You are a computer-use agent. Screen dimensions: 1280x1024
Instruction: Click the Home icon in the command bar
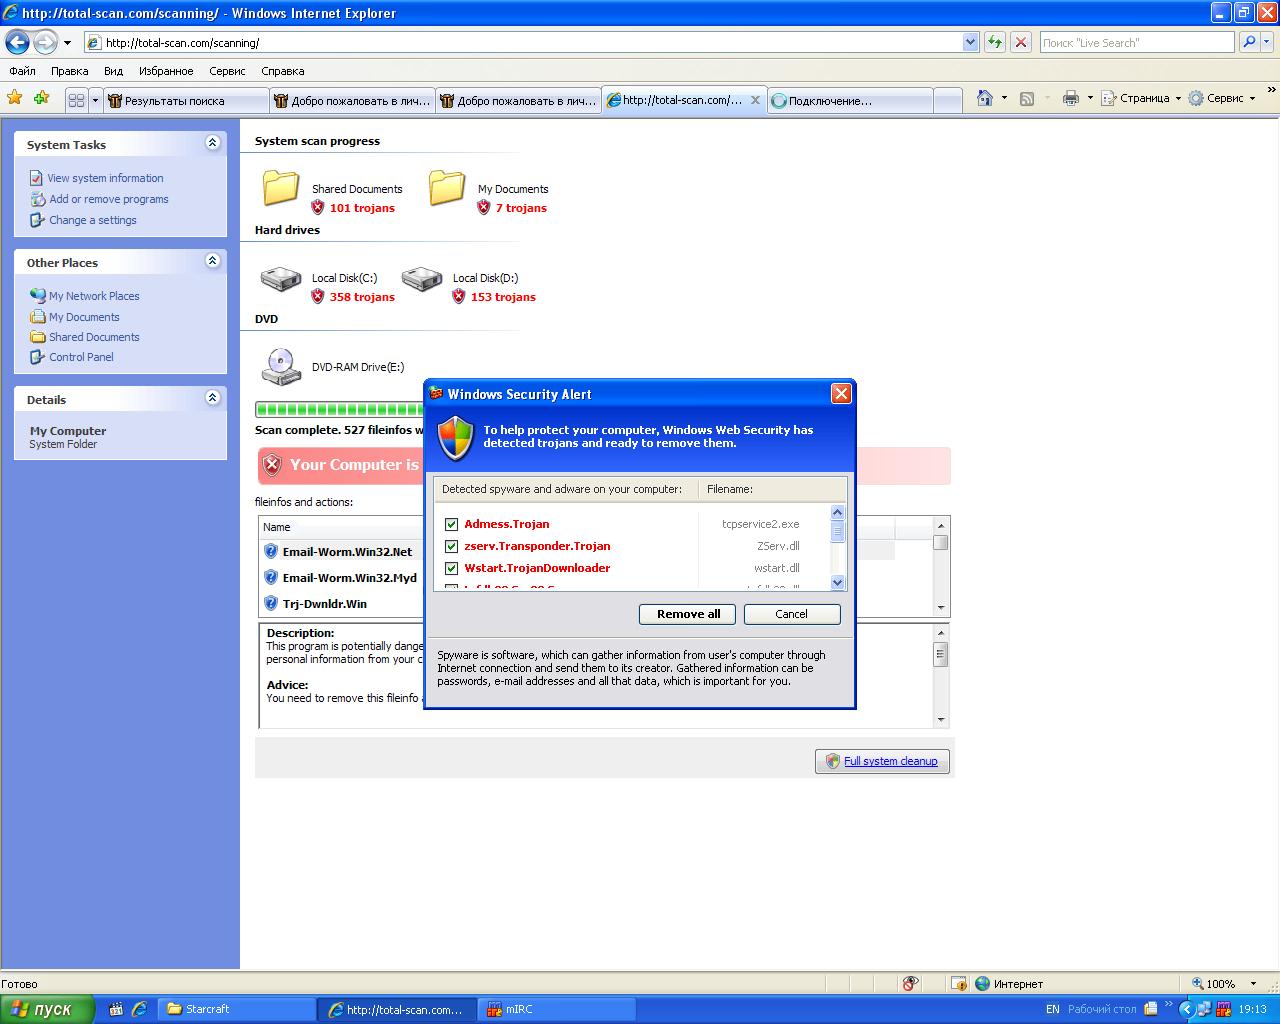[x=985, y=98]
